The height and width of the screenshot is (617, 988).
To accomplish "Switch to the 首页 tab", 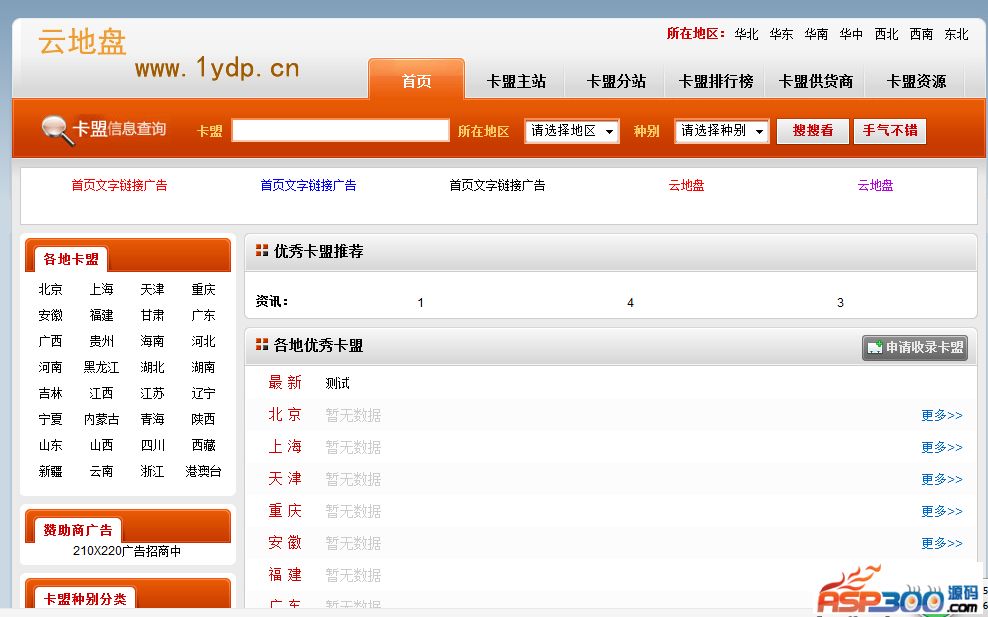I will (416, 80).
